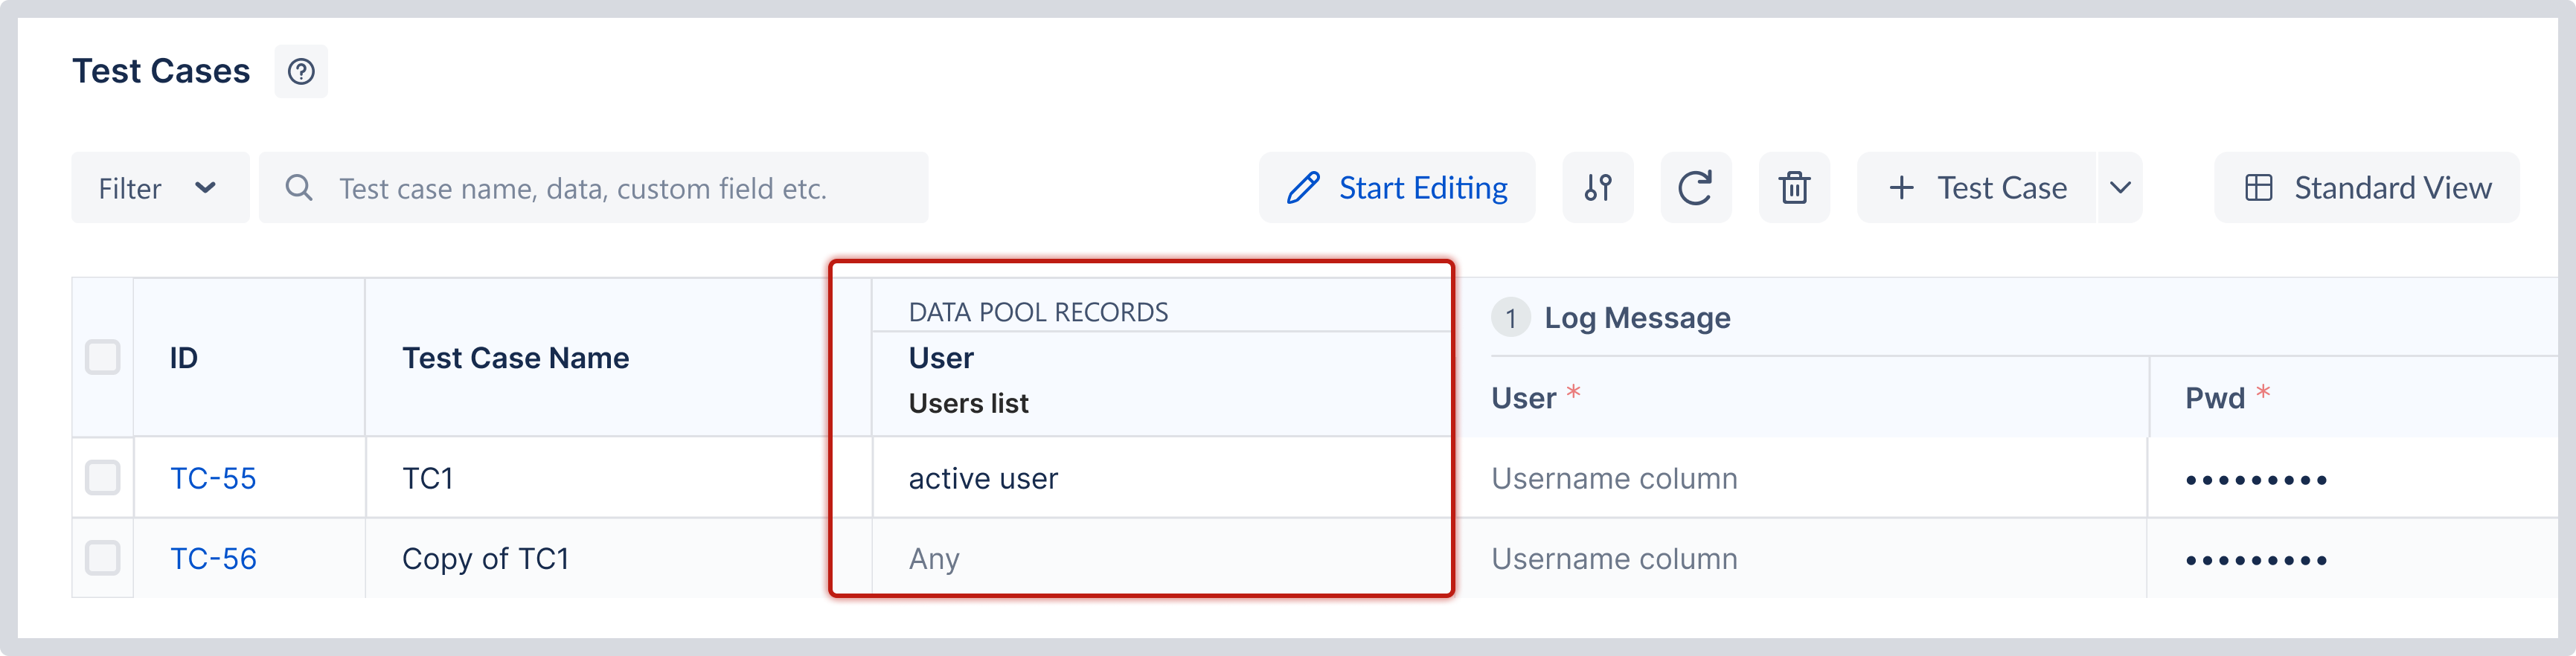Open the Filter dropdown

[x=160, y=188]
